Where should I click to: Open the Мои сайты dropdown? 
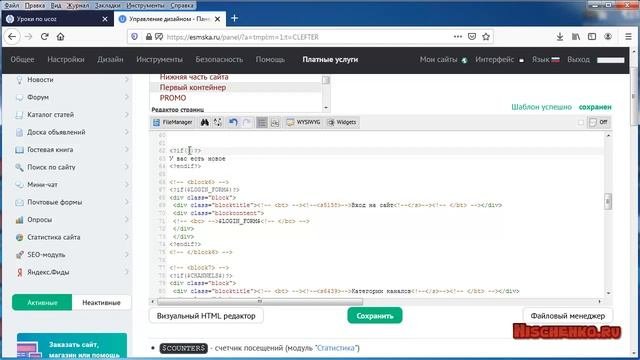coord(443,60)
